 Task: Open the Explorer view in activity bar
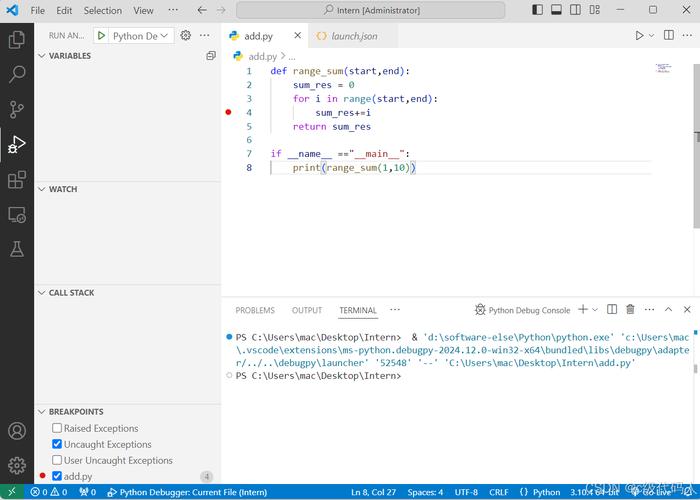click(17, 40)
